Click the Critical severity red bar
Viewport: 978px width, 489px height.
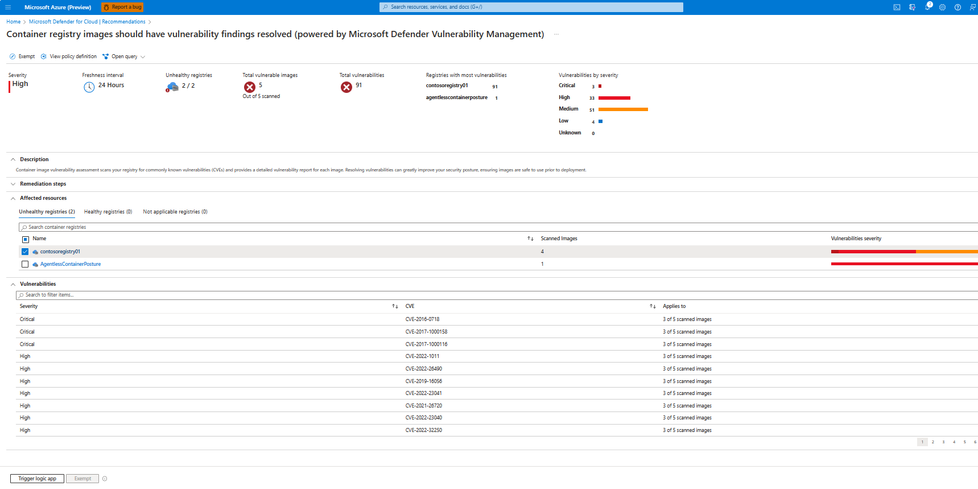tap(599, 86)
